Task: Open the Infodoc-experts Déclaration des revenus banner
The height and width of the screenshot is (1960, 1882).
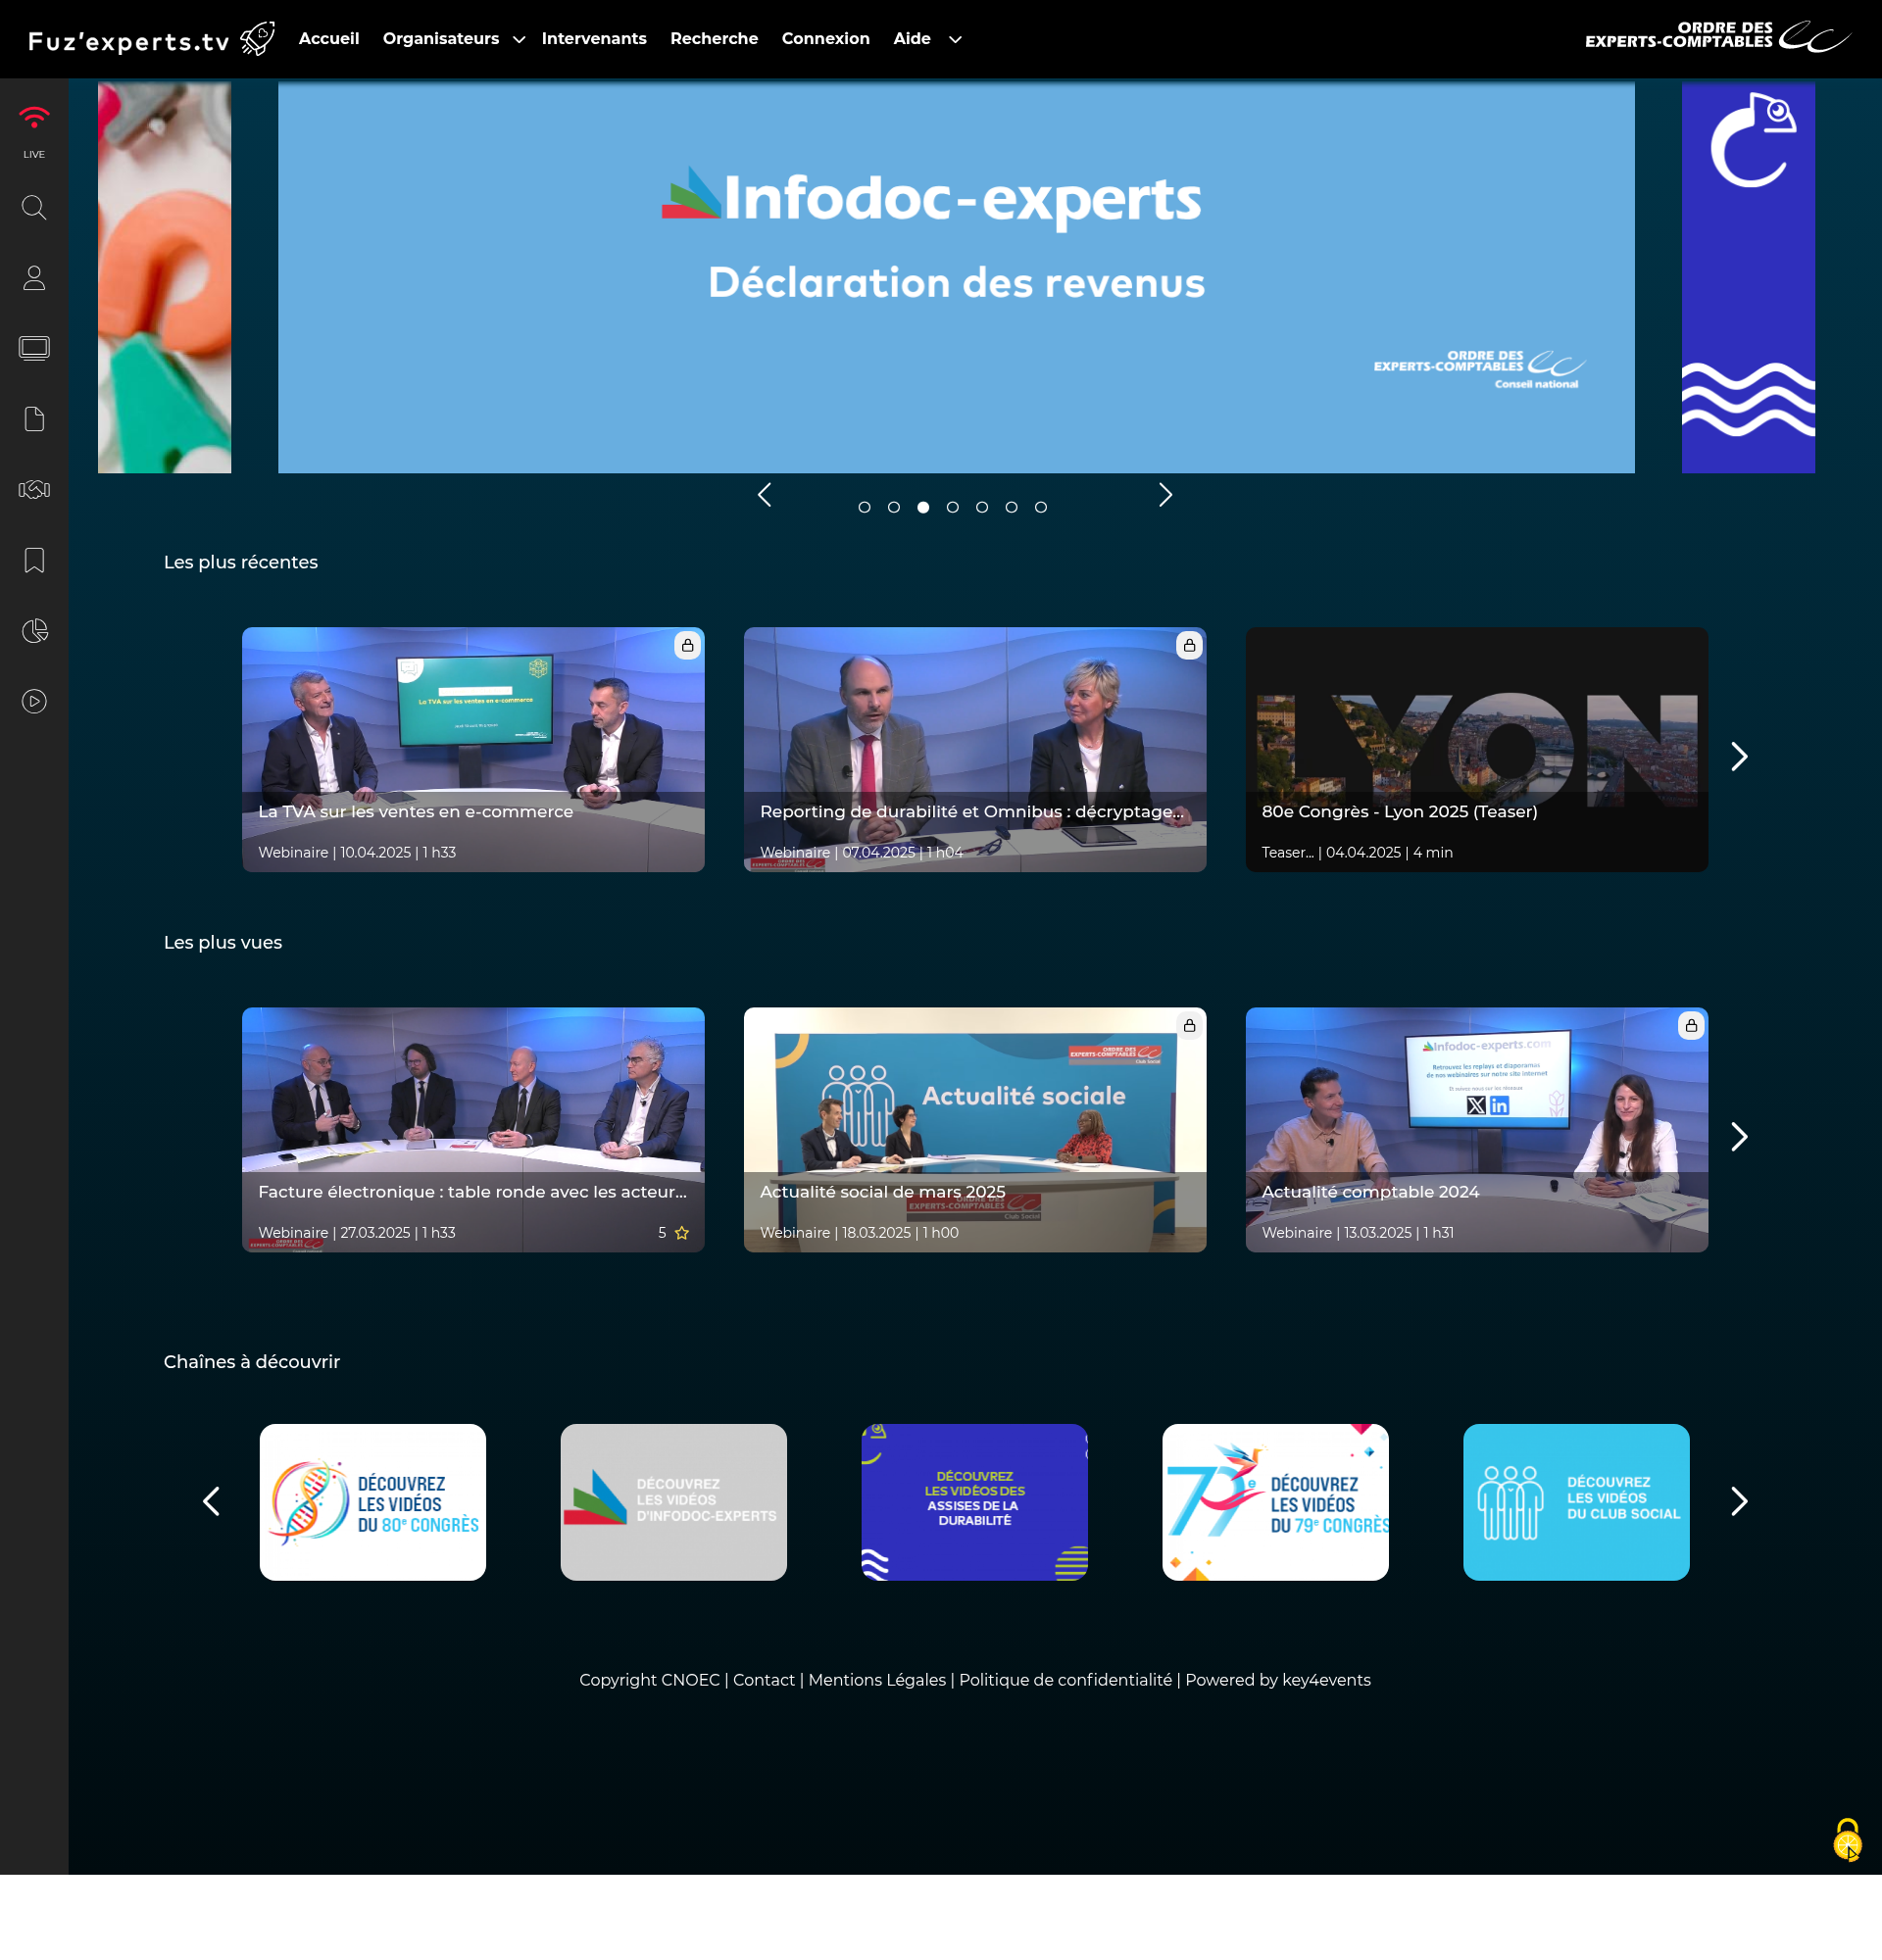Action: 956,278
